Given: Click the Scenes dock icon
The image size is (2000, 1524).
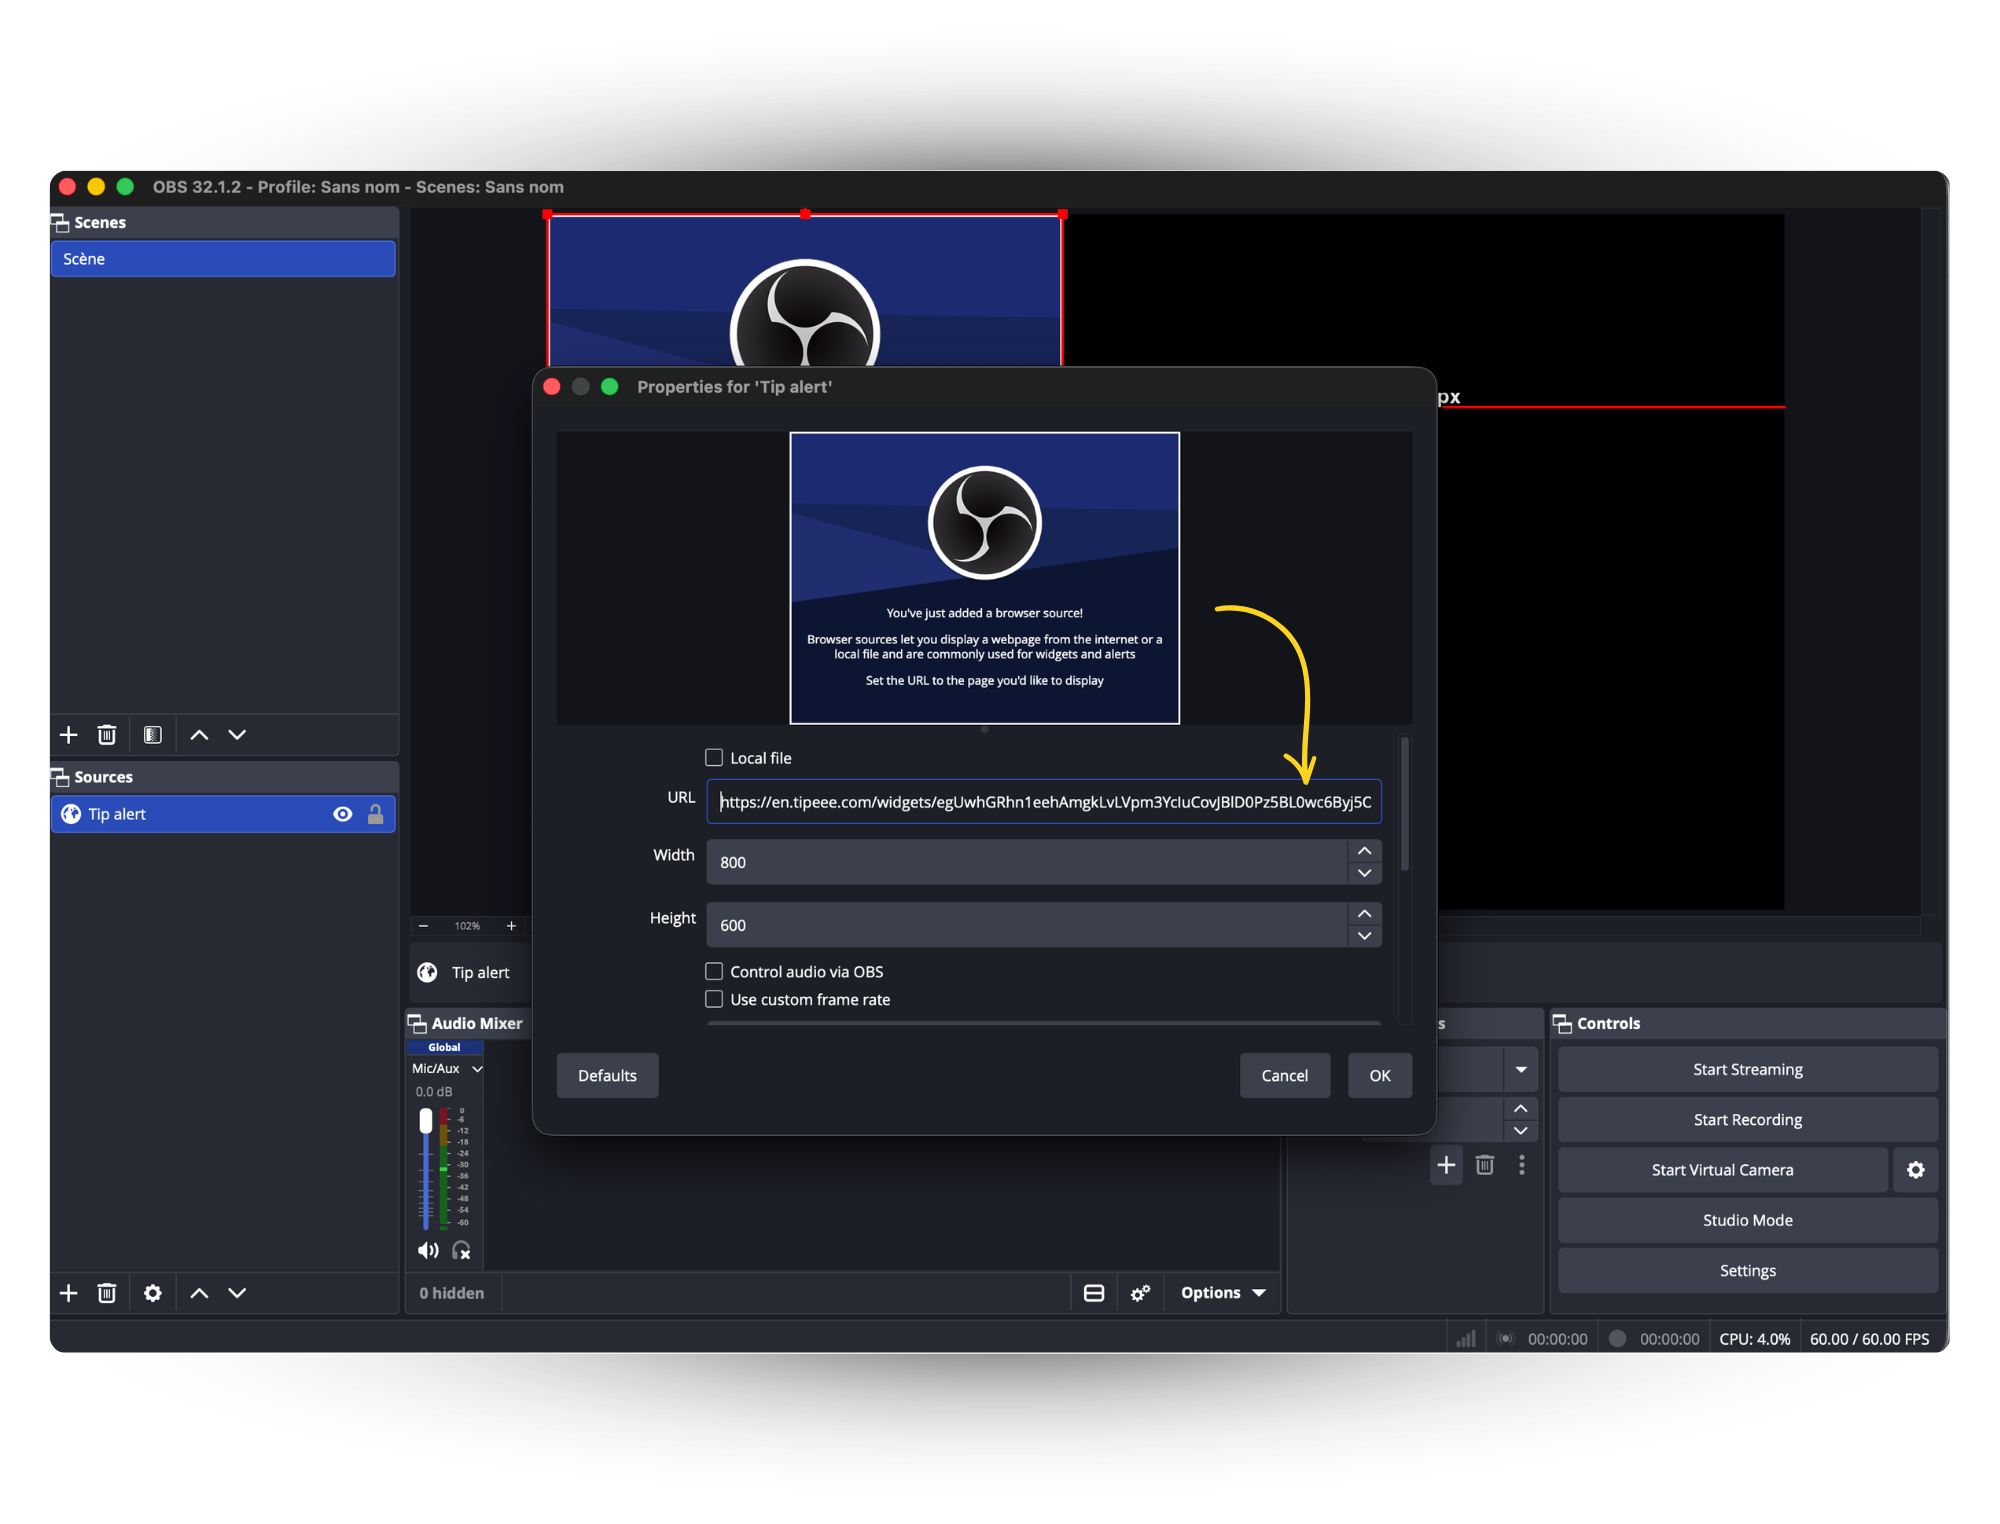Looking at the screenshot, I should click(60, 222).
